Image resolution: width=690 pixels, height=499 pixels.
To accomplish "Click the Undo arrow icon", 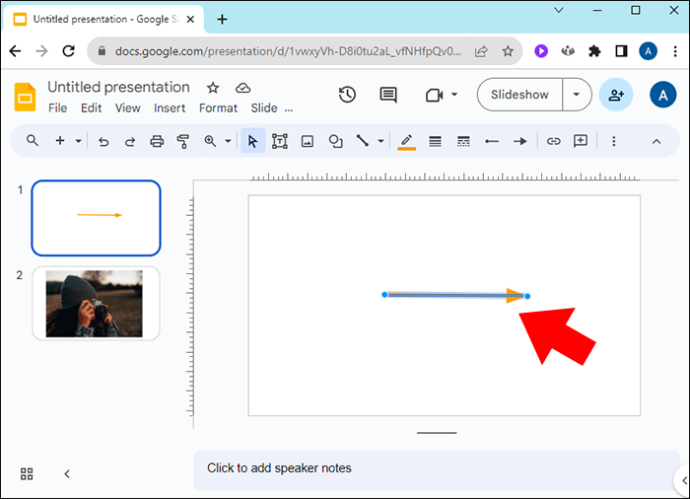I will 103,141.
